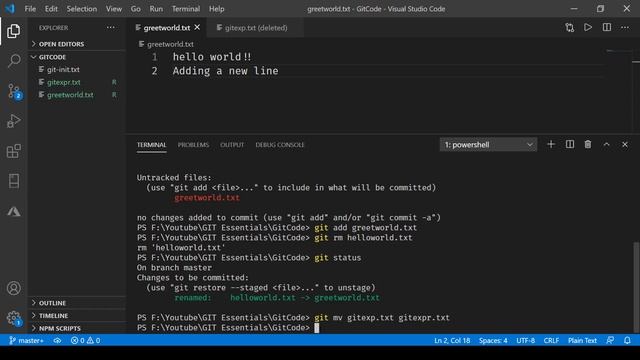Click the open changes compare icon
Image resolution: width=640 pixels, height=360 pixels.
pos(569,28)
